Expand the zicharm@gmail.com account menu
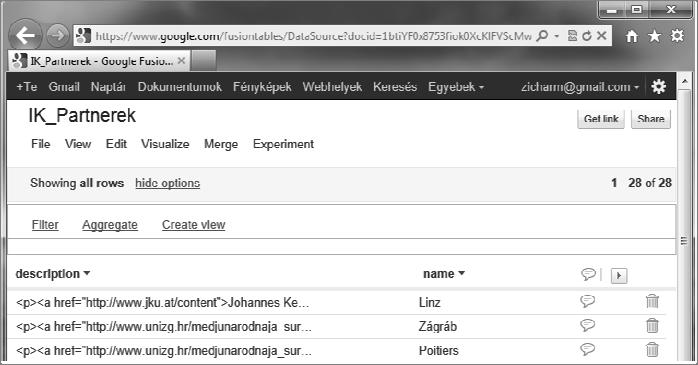698x365 pixels. pyautogui.click(x=580, y=87)
